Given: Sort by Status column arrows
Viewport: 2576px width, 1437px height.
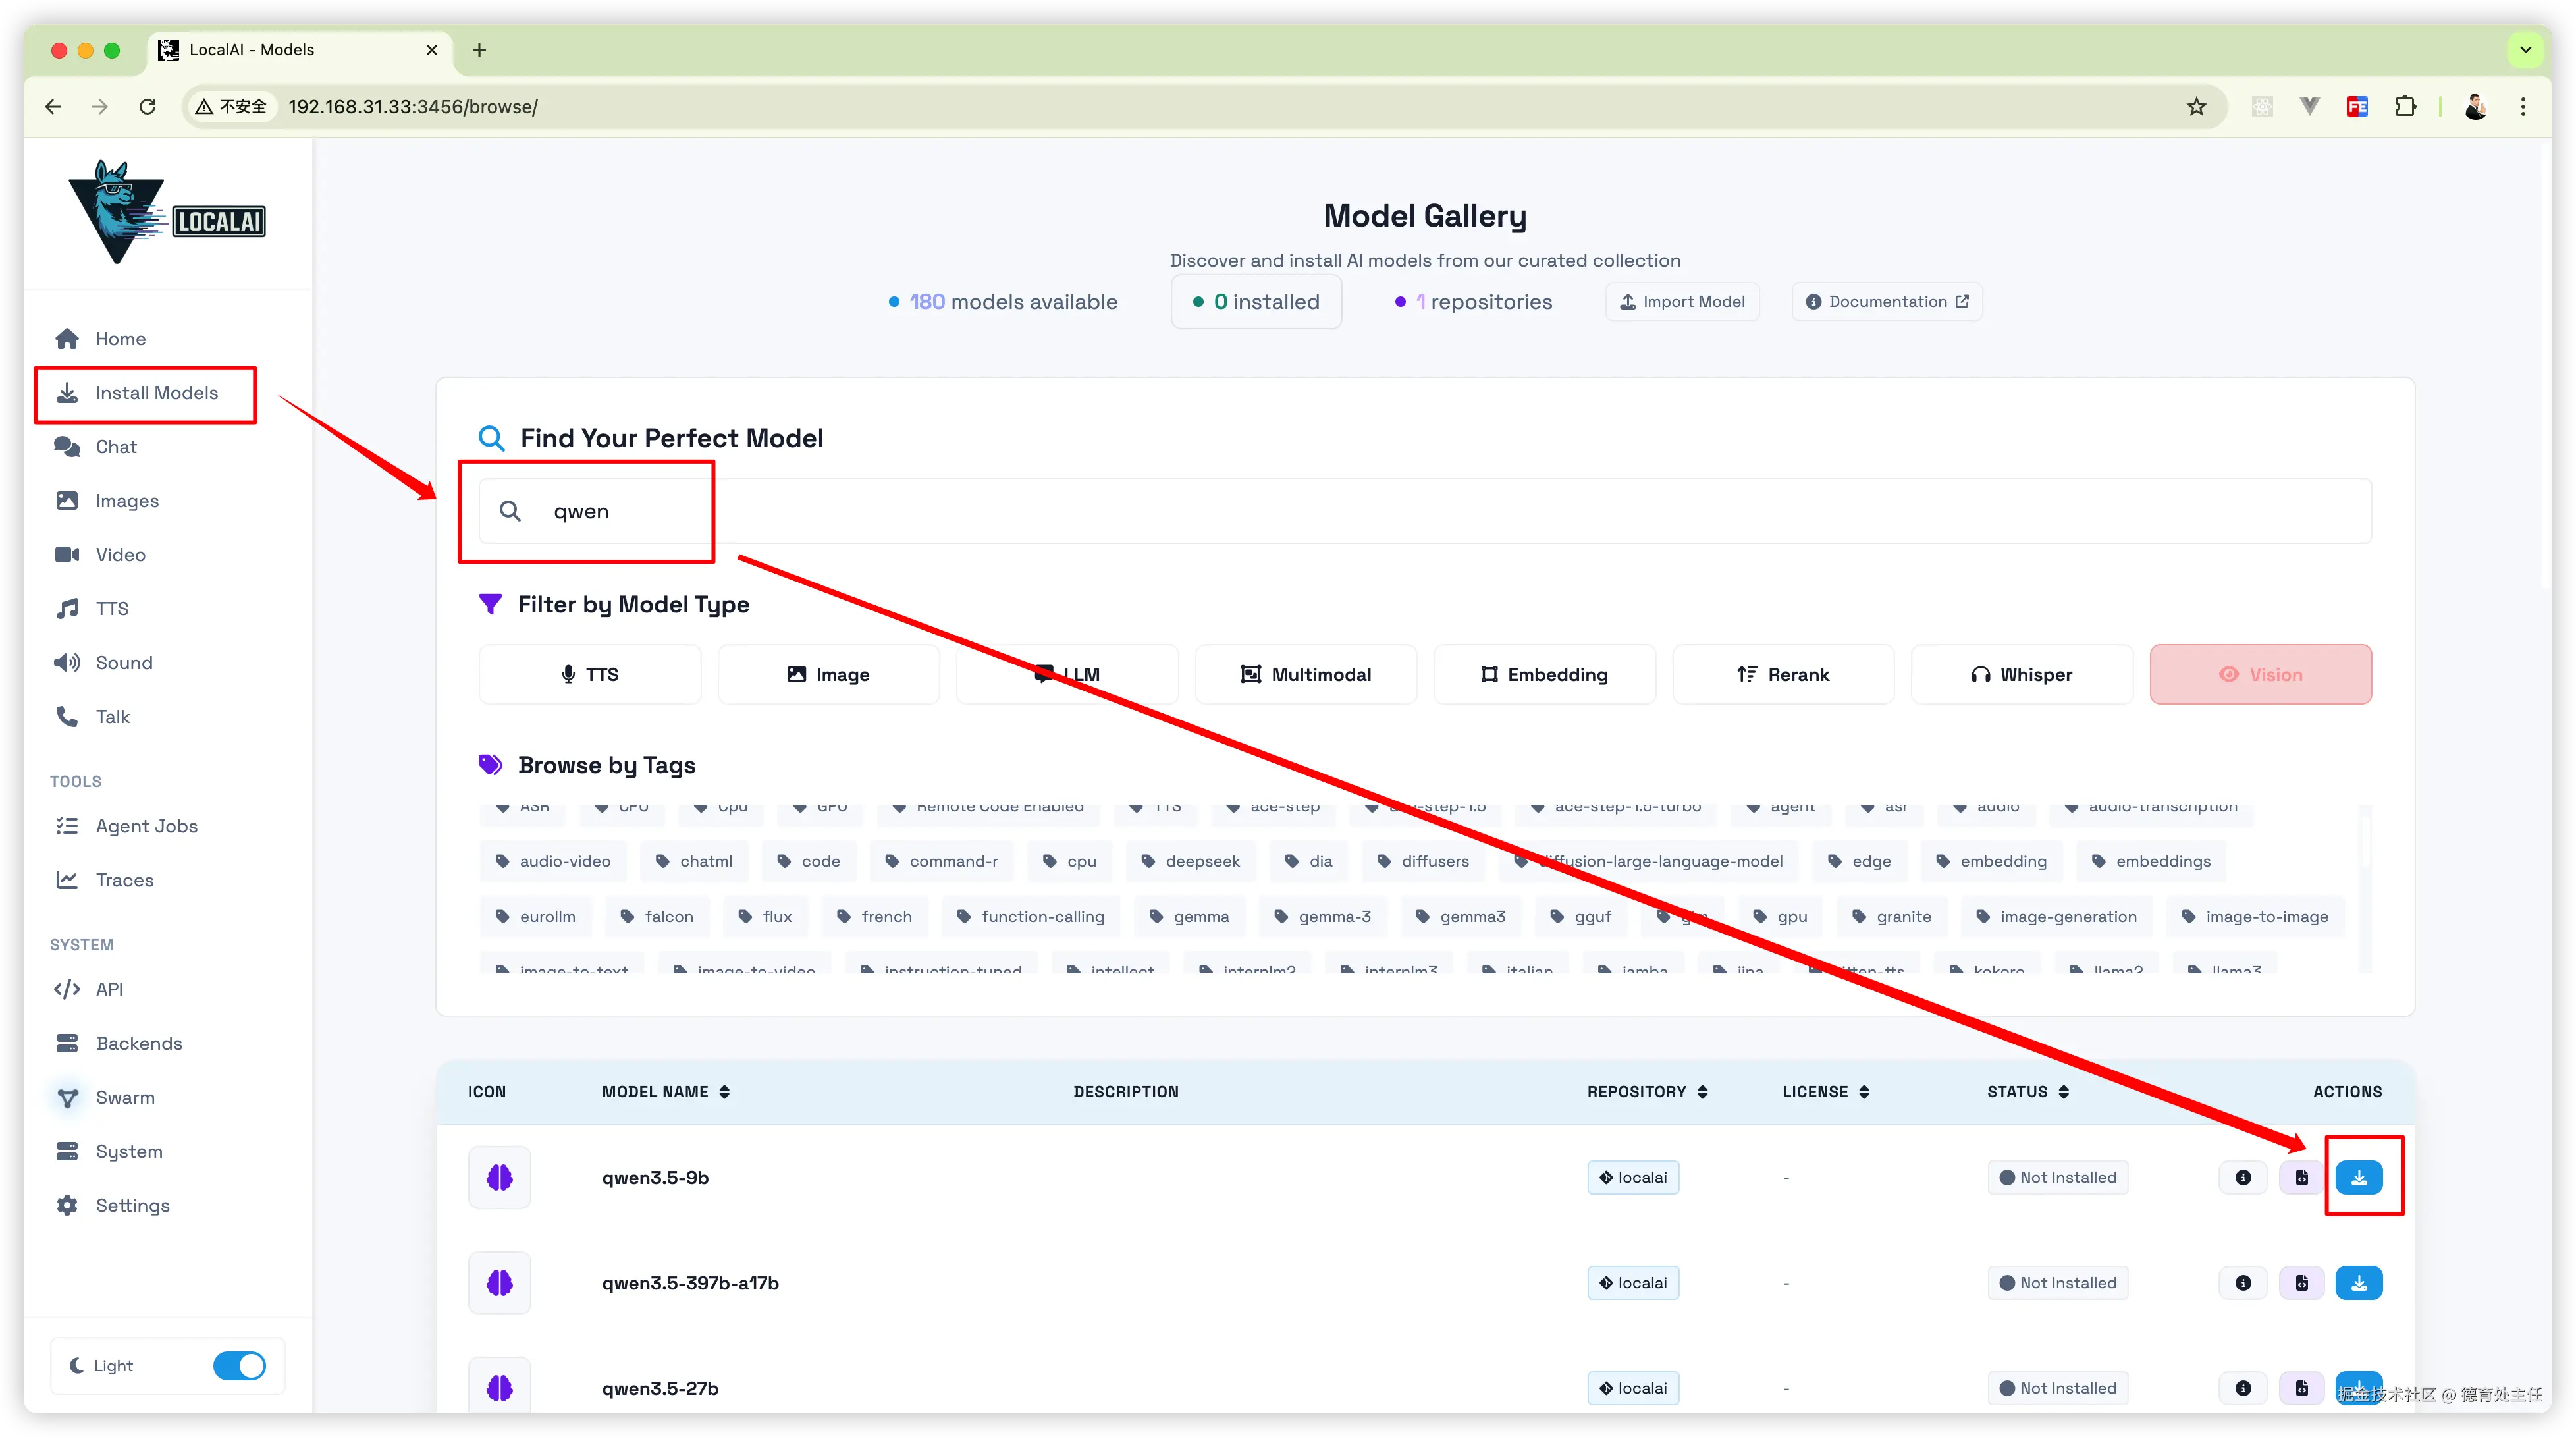Looking at the screenshot, I should pyautogui.click(x=2063, y=1091).
